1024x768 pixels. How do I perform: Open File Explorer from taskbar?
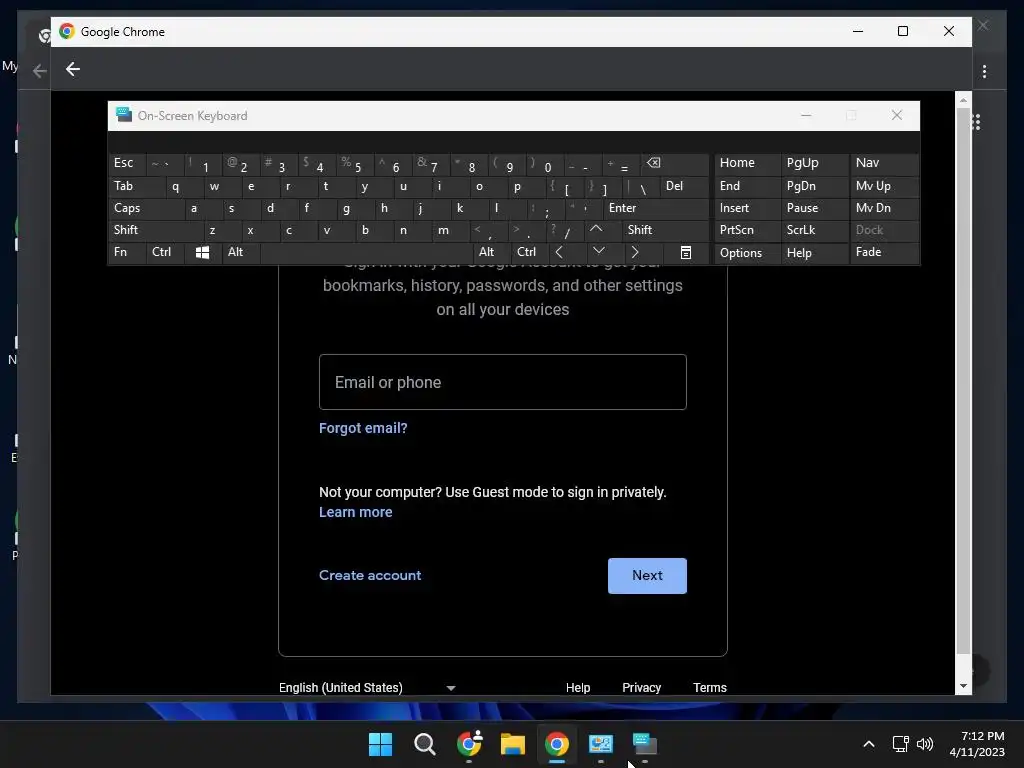click(513, 744)
